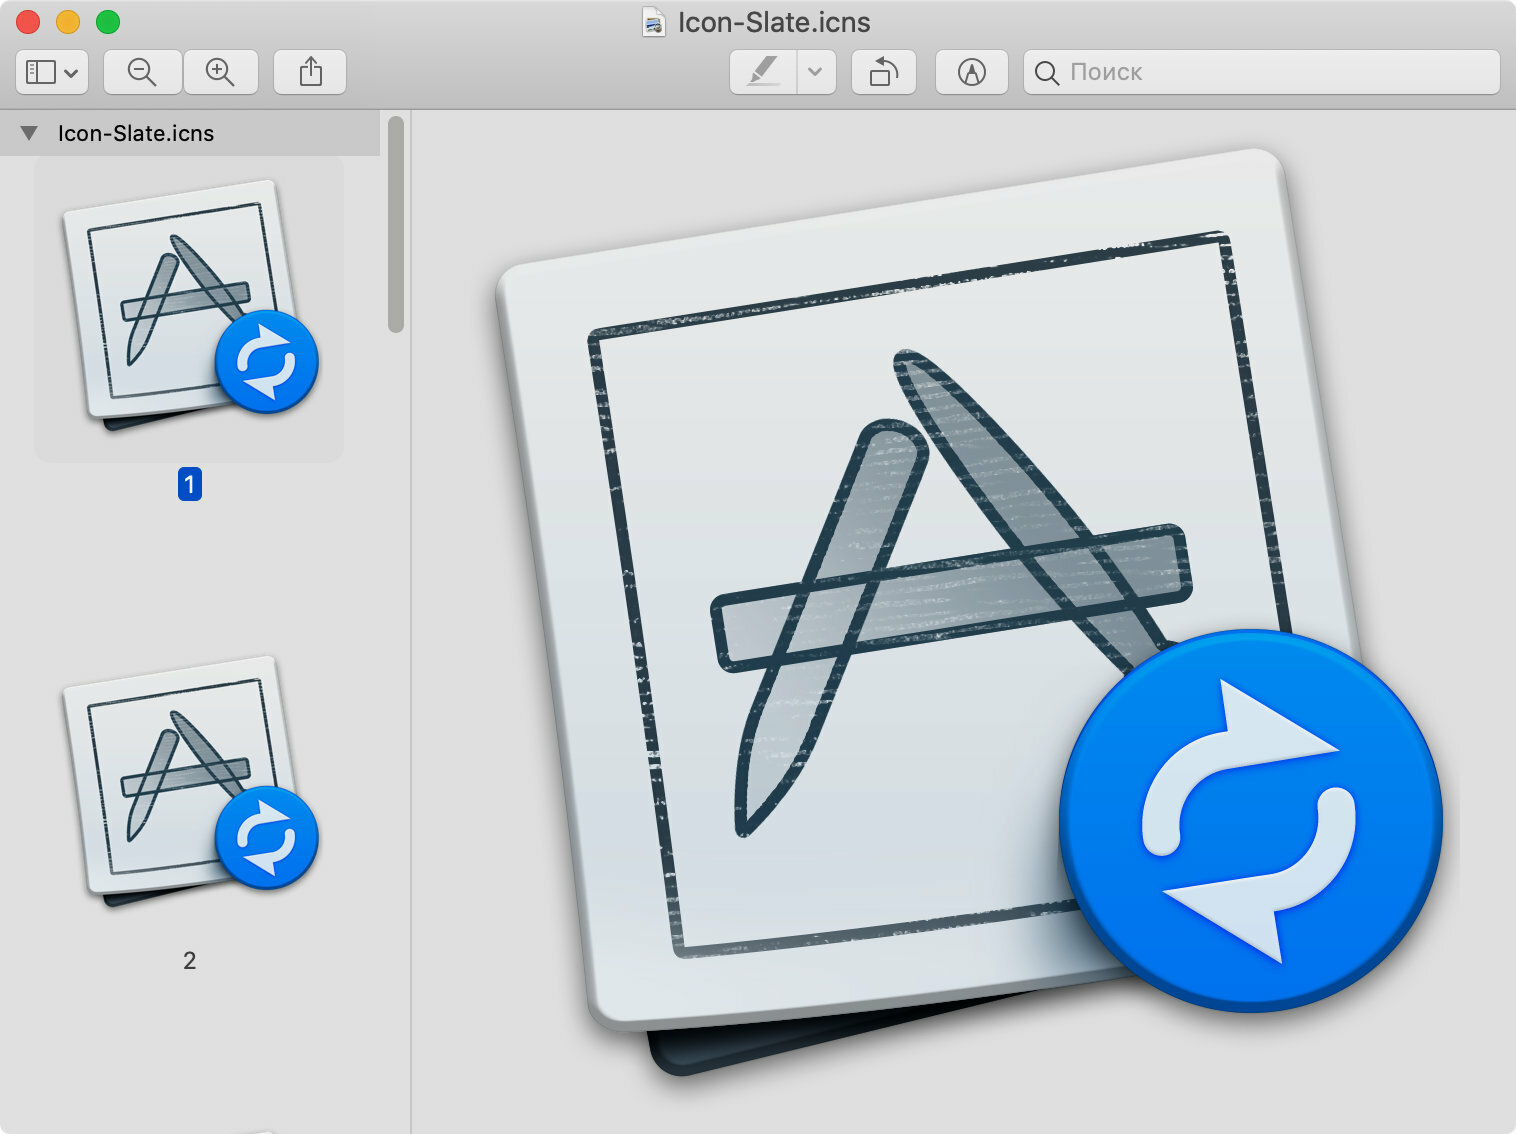This screenshot has width=1516, height=1134.
Task: Click the zoom out magnifier button
Action: point(142,72)
